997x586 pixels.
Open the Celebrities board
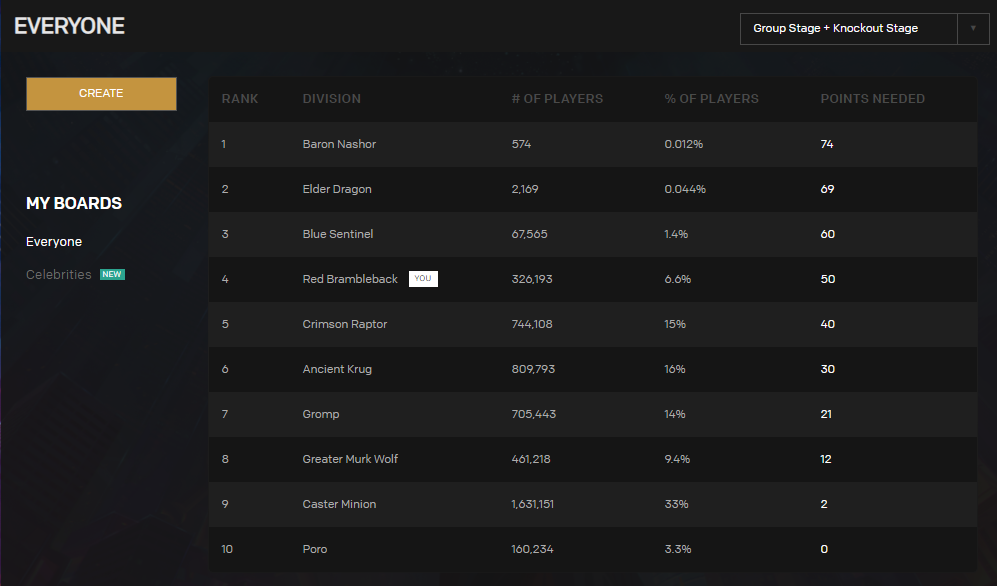(58, 275)
